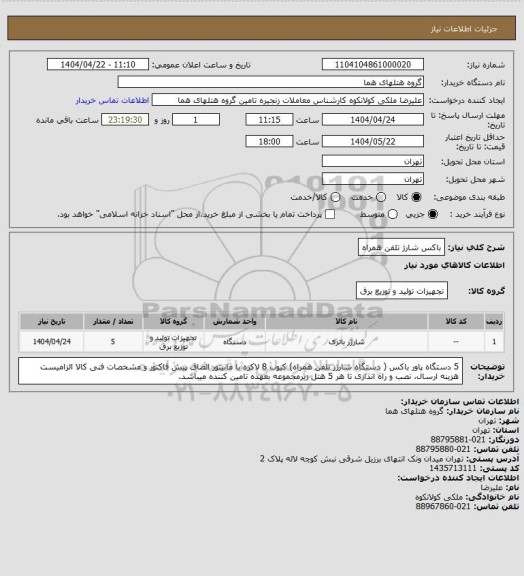
Task: Click the ردیف column header
Action: pos(494,321)
